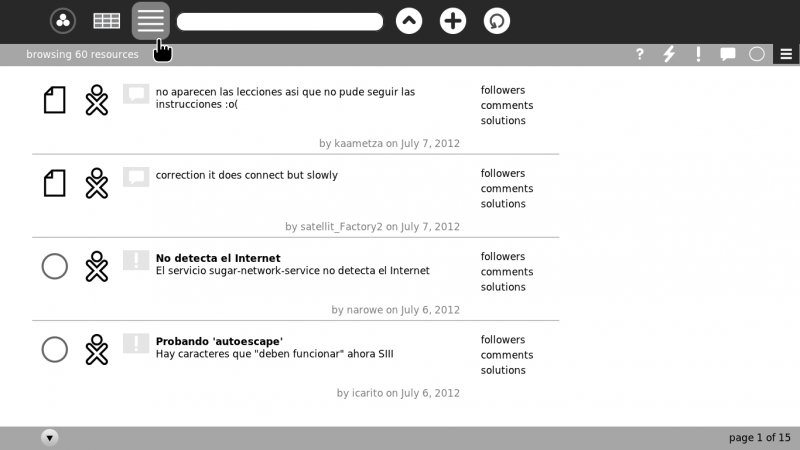Click the document icon of the satellit_Factory2 post
The height and width of the screenshot is (450, 800).
(55, 183)
